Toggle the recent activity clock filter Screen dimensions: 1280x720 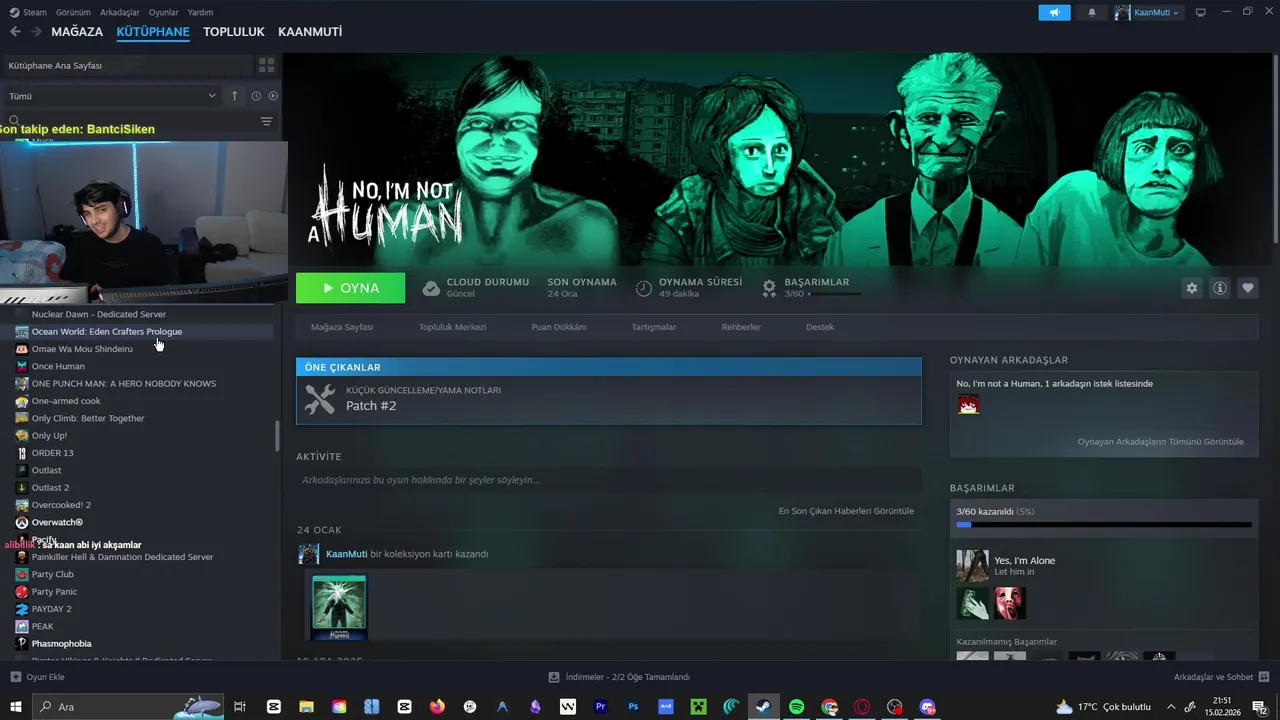pos(256,96)
